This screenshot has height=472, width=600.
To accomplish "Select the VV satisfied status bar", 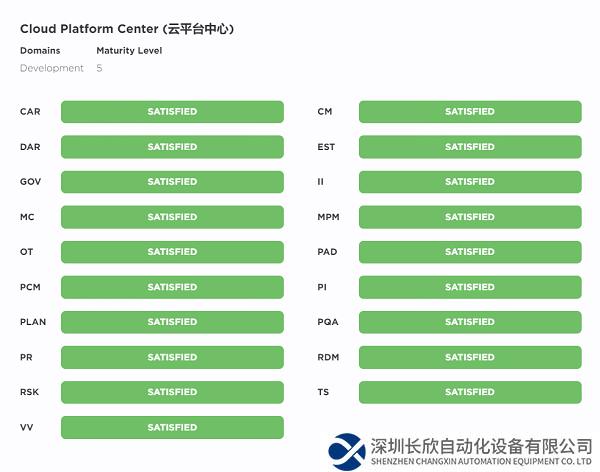I will click(172, 427).
